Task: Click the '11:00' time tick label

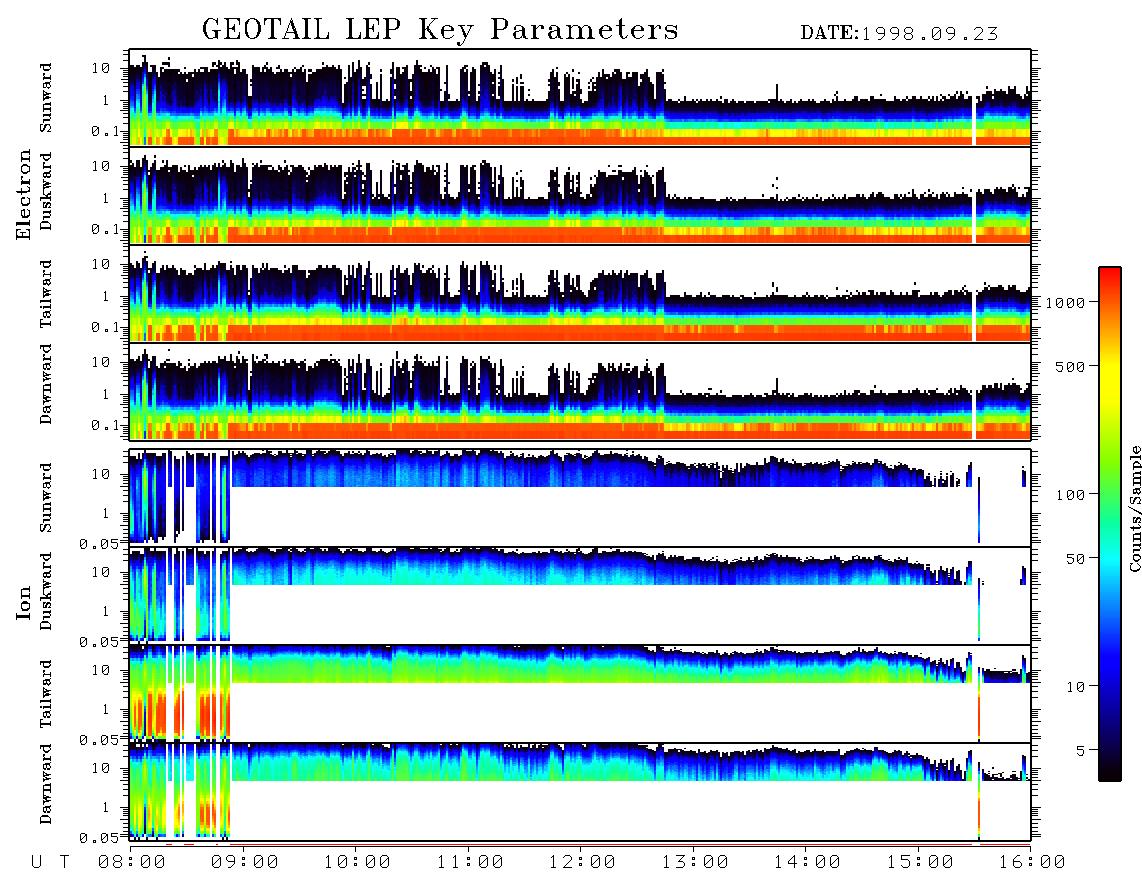Action: click(x=469, y=863)
